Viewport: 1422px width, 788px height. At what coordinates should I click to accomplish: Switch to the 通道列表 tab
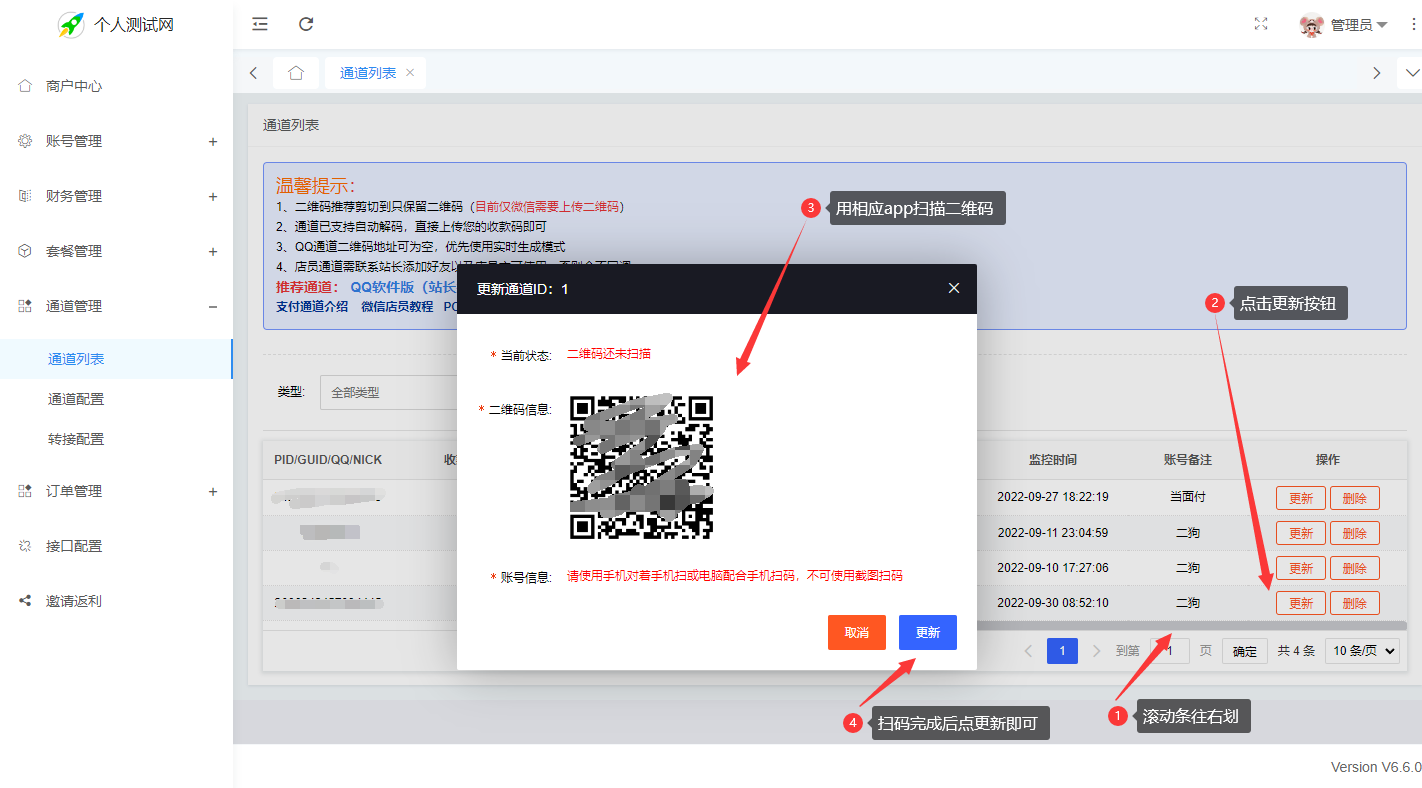tap(368, 73)
